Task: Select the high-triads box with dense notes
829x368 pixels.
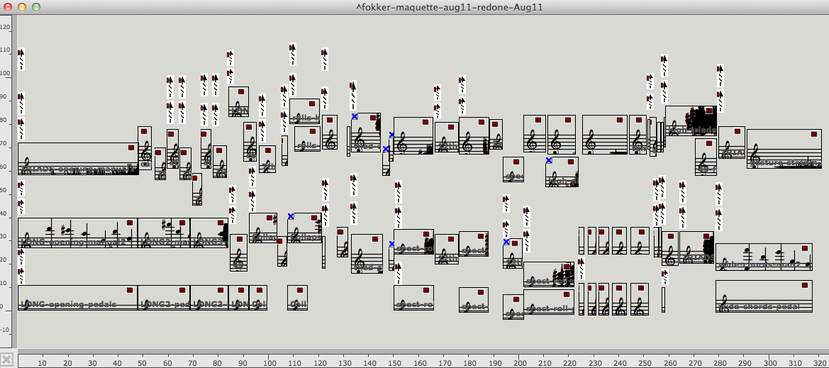Action: [690, 121]
